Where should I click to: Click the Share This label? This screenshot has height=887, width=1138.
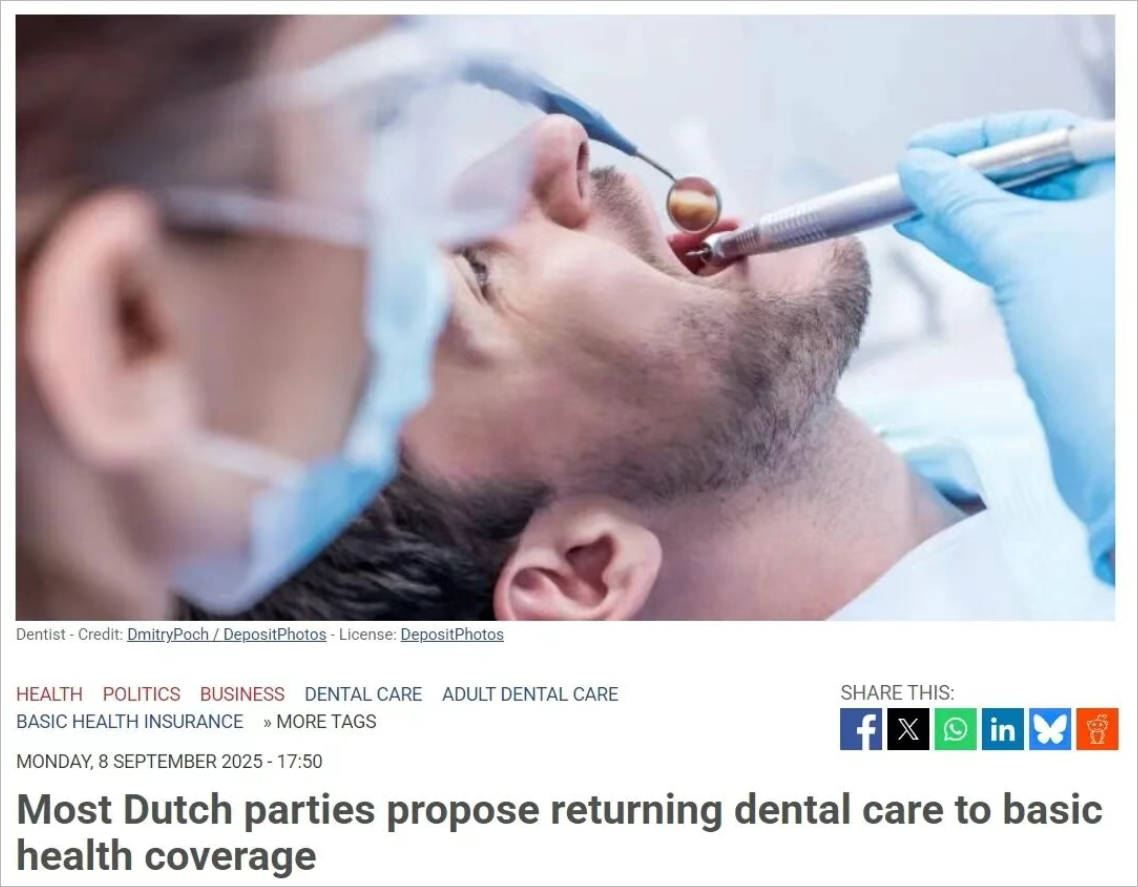pos(897,692)
